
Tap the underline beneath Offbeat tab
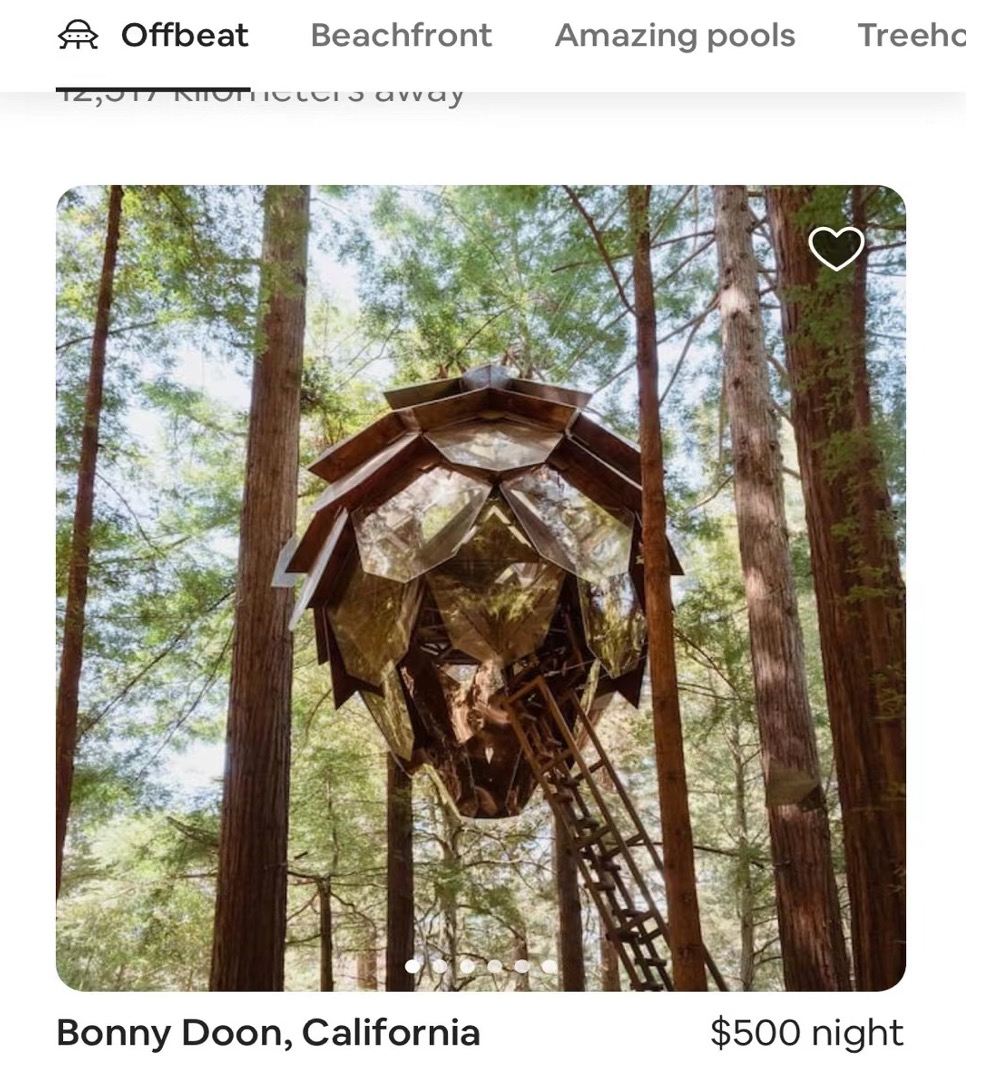tap(153, 89)
